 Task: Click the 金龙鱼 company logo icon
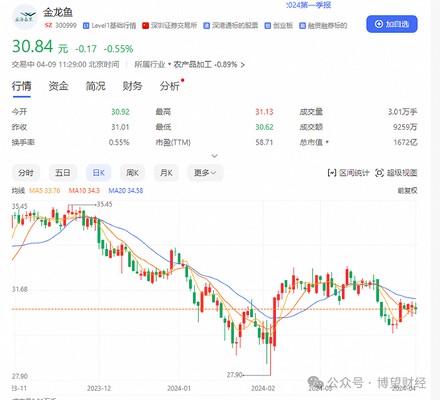pyautogui.click(x=25, y=17)
